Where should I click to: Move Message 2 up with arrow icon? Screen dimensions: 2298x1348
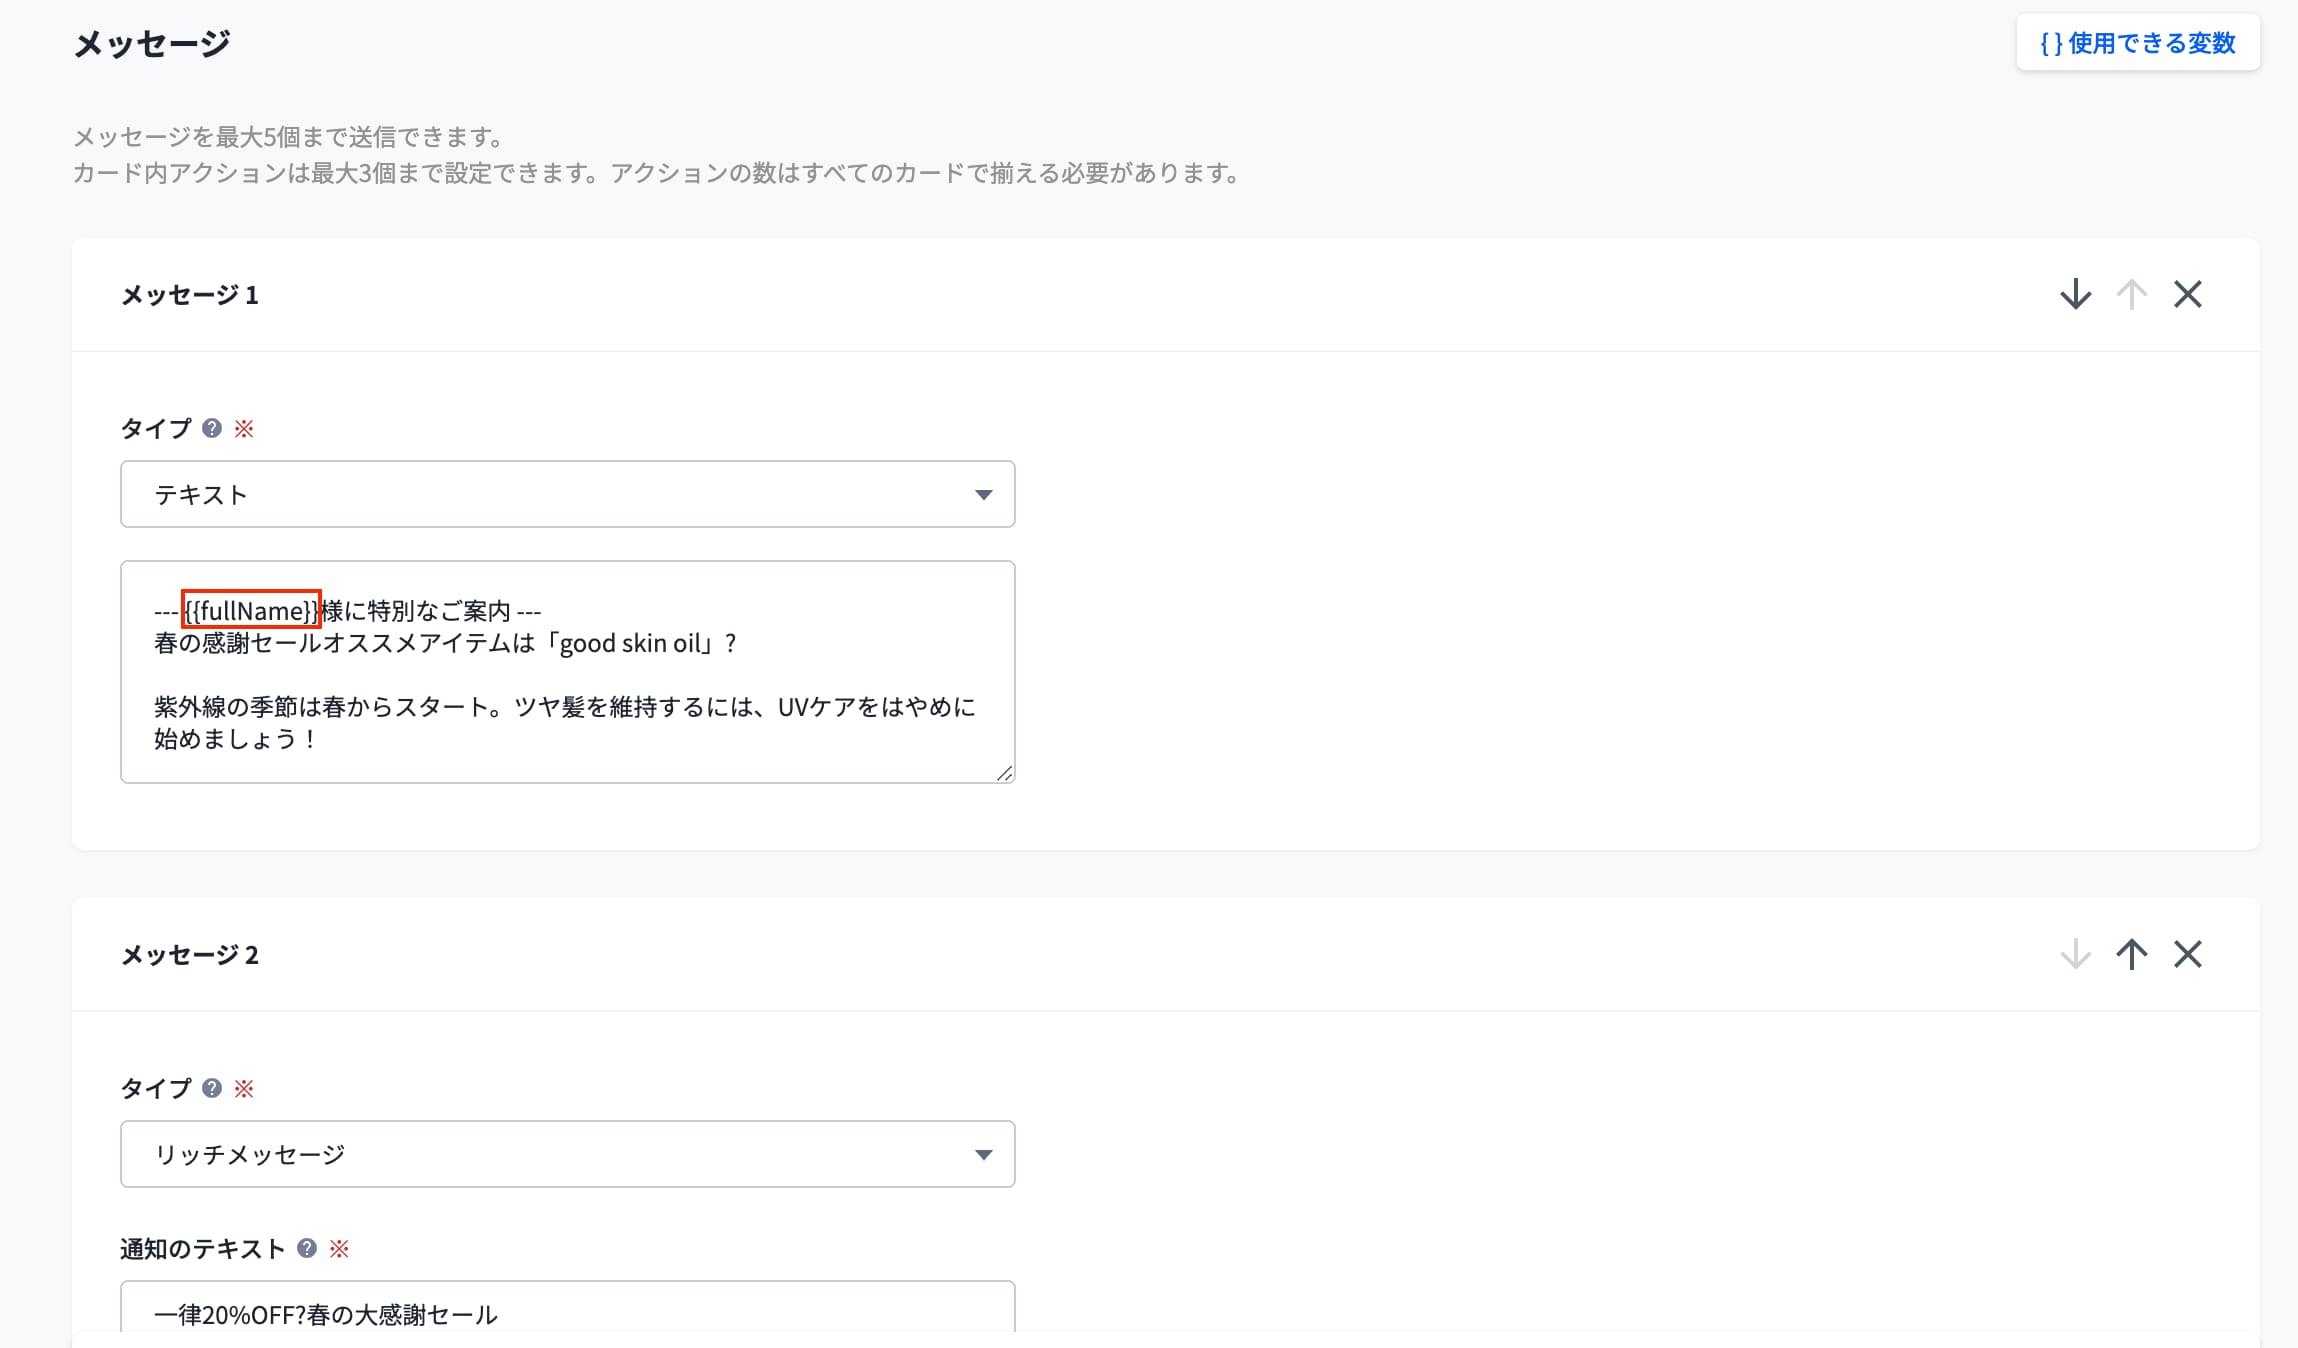point(2131,954)
